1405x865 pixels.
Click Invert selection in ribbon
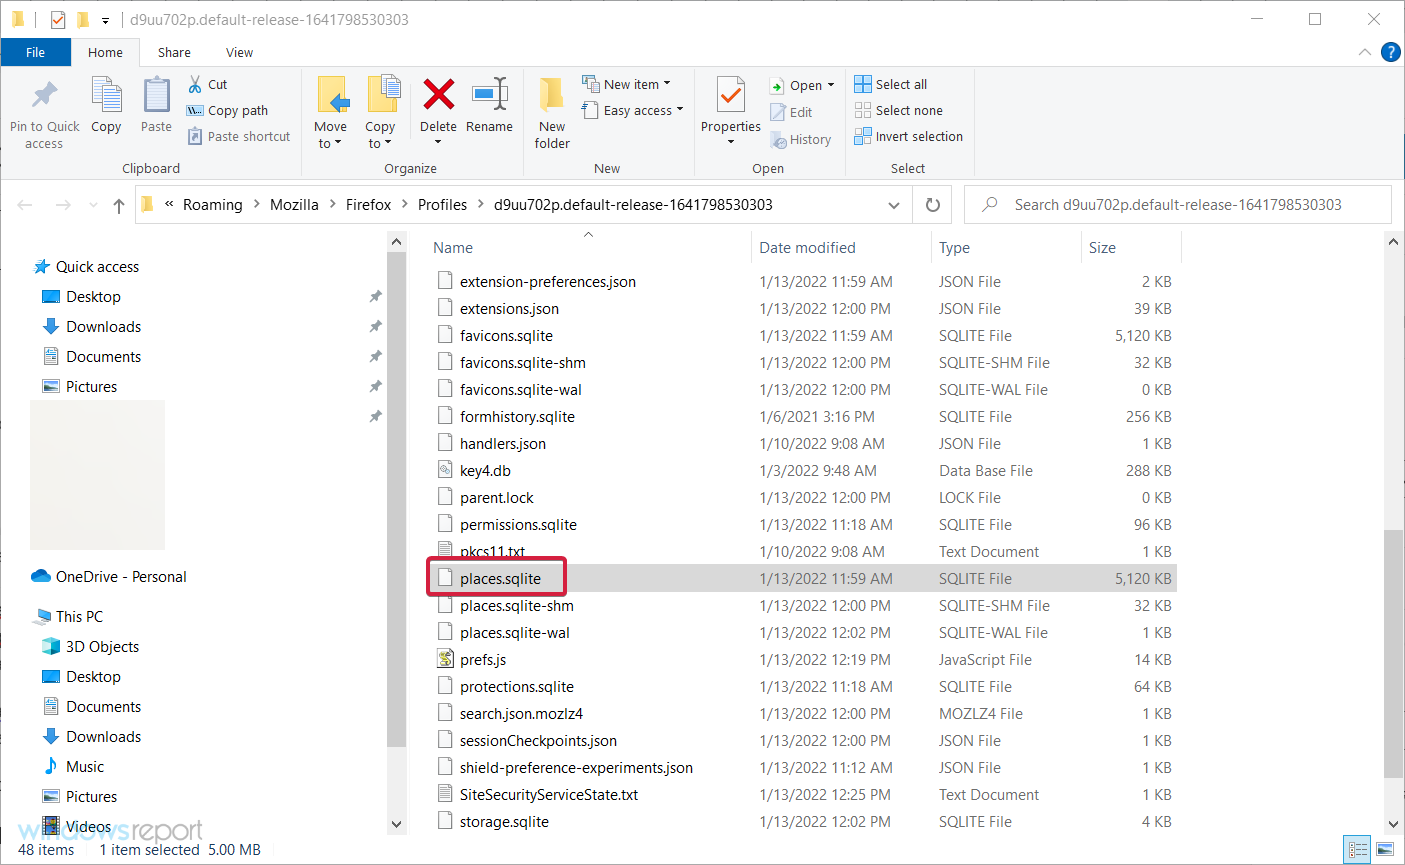909,137
